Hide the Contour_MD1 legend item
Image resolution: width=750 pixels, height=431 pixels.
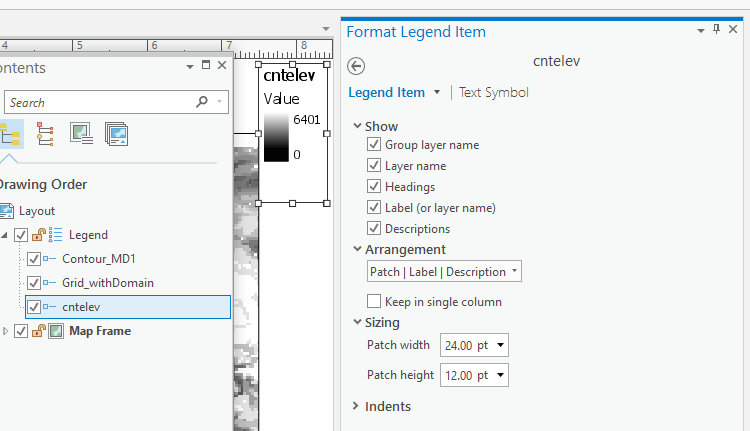pos(34,259)
